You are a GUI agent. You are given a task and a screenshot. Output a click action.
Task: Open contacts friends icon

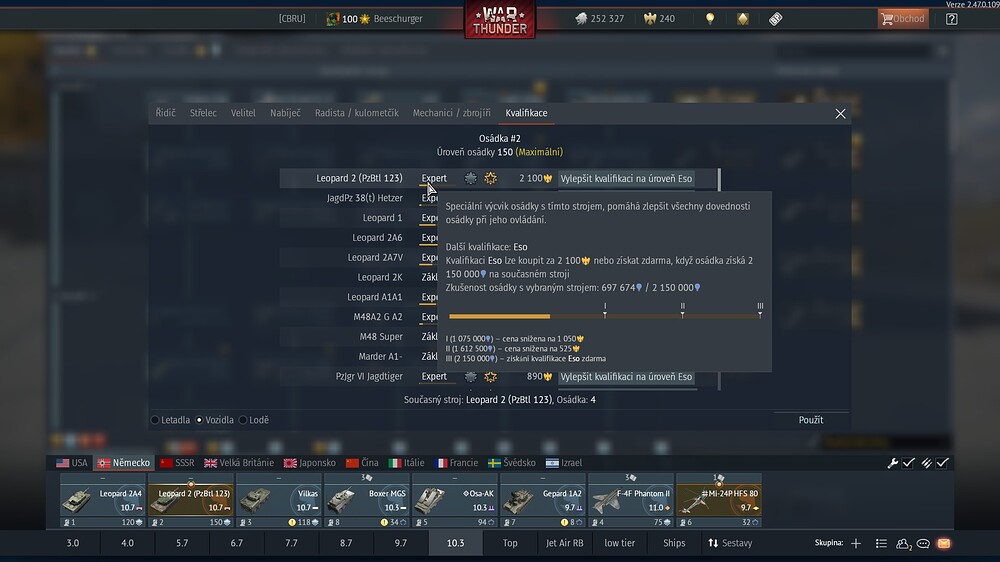coord(903,544)
